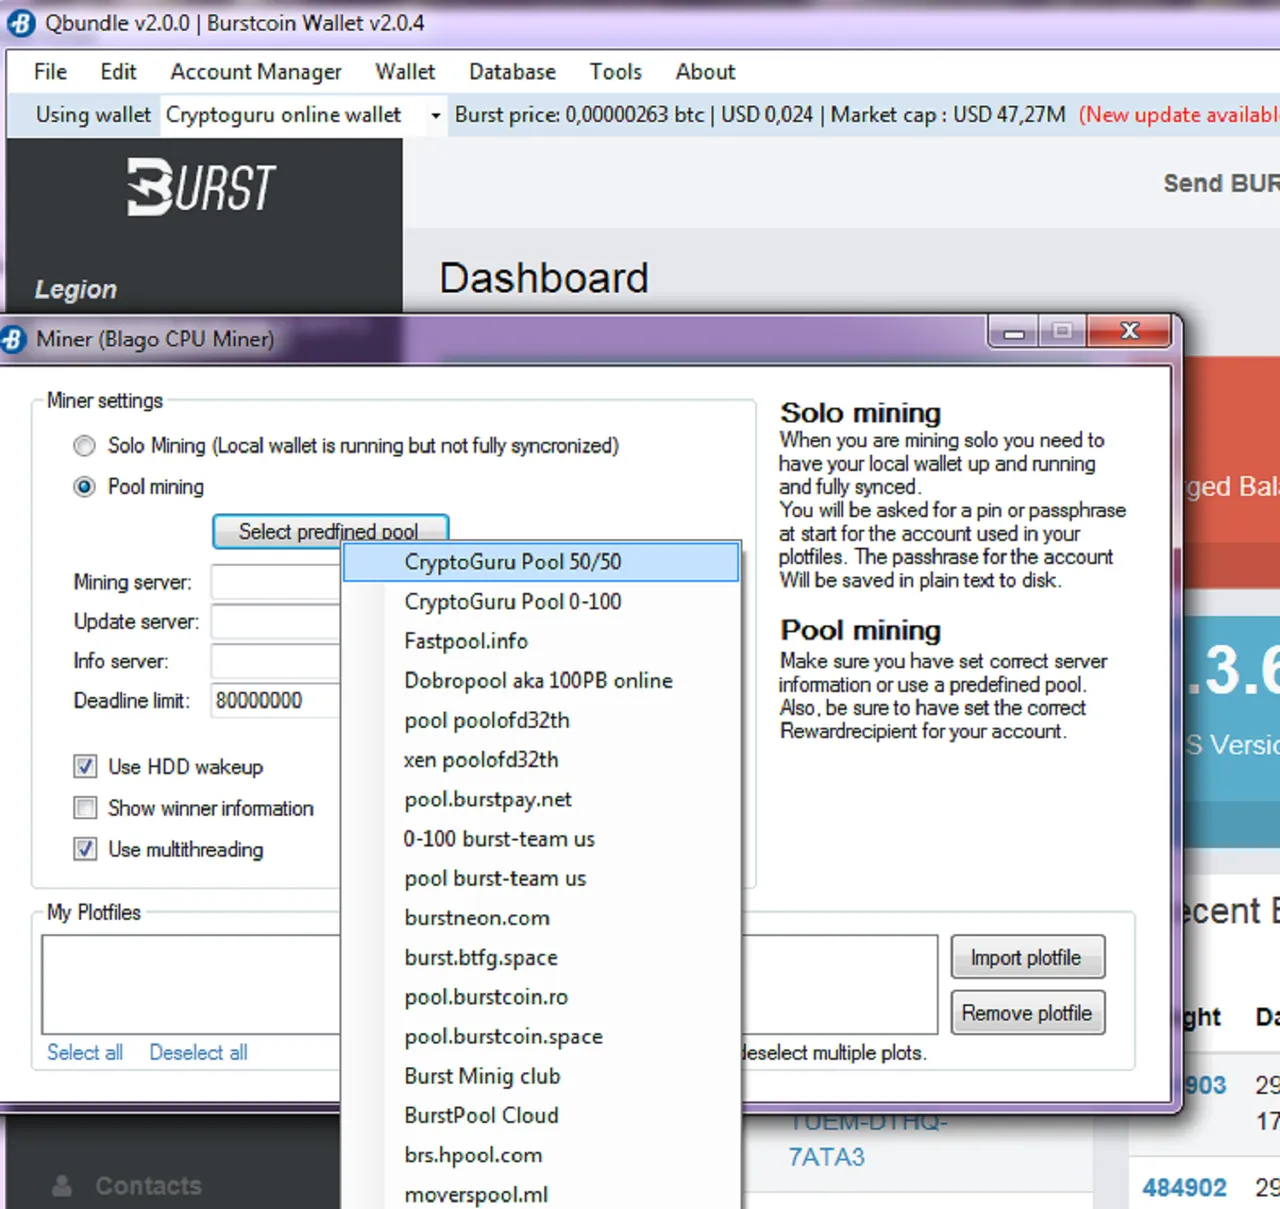This screenshot has height=1209, width=1280.
Task: Open the Account Manager menu
Action: (256, 72)
